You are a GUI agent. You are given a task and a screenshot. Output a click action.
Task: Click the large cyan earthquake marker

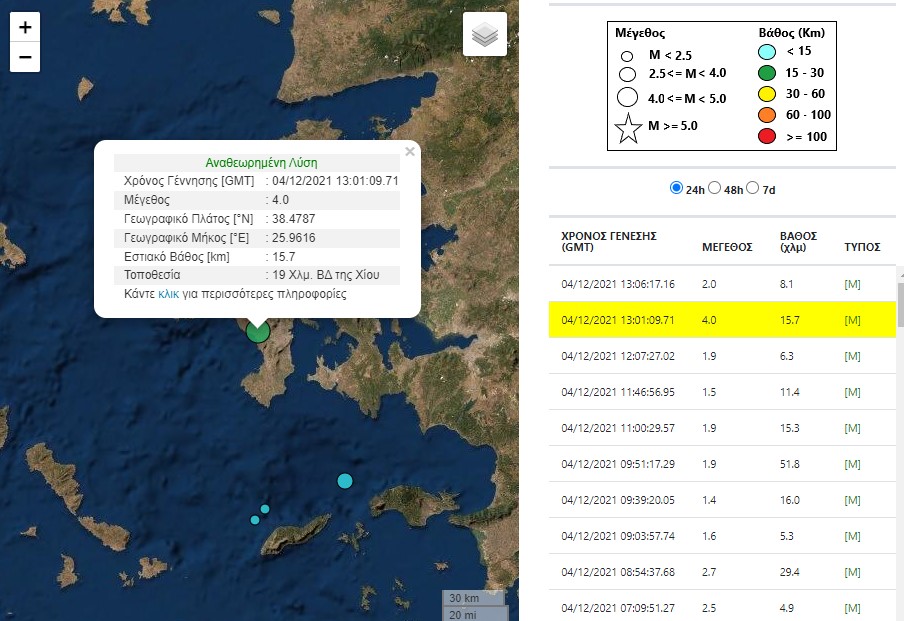click(345, 481)
